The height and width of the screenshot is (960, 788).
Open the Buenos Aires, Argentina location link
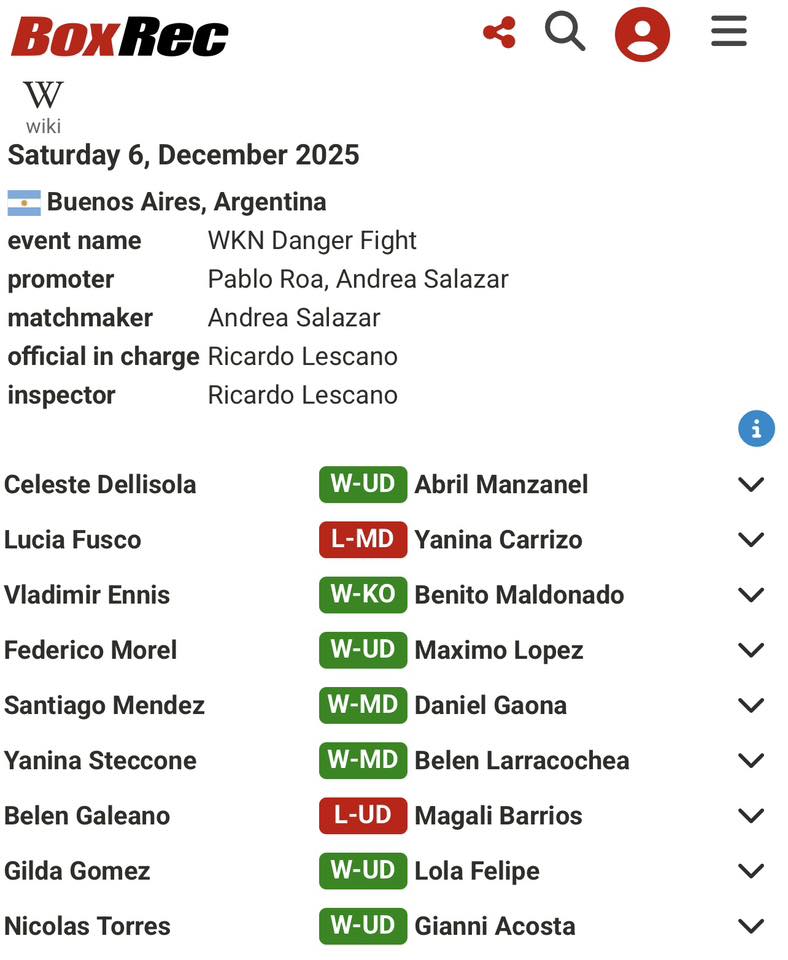click(x=186, y=202)
